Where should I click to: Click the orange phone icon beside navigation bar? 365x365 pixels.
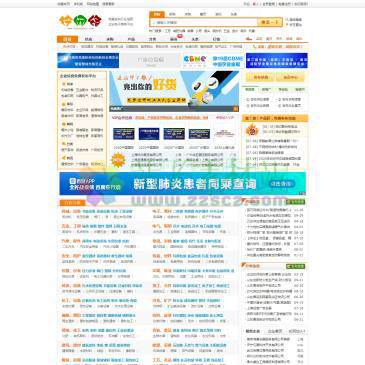(x=249, y=39)
